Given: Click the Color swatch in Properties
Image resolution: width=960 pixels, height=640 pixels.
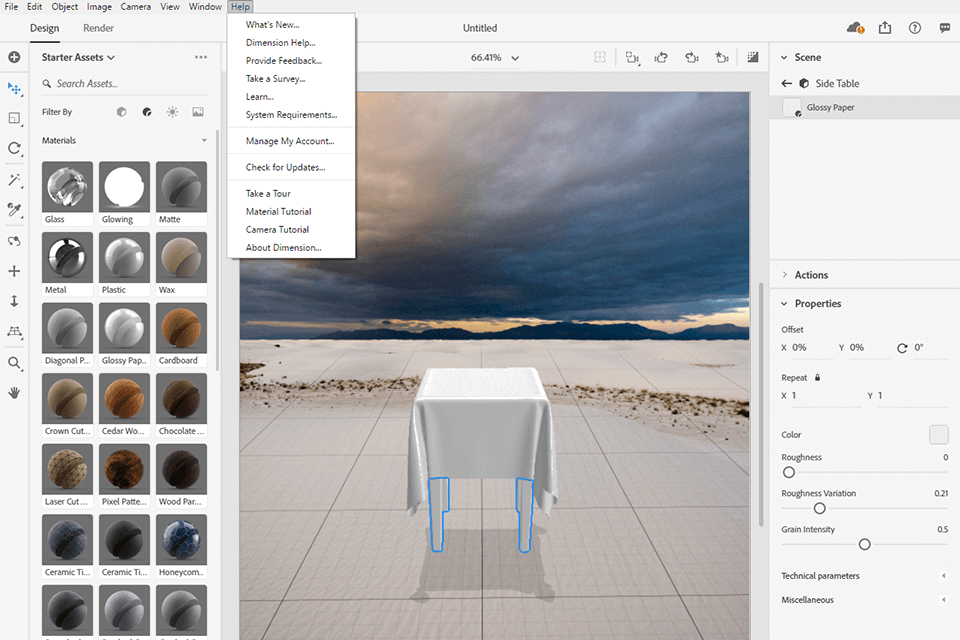Looking at the screenshot, I should coord(938,434).
